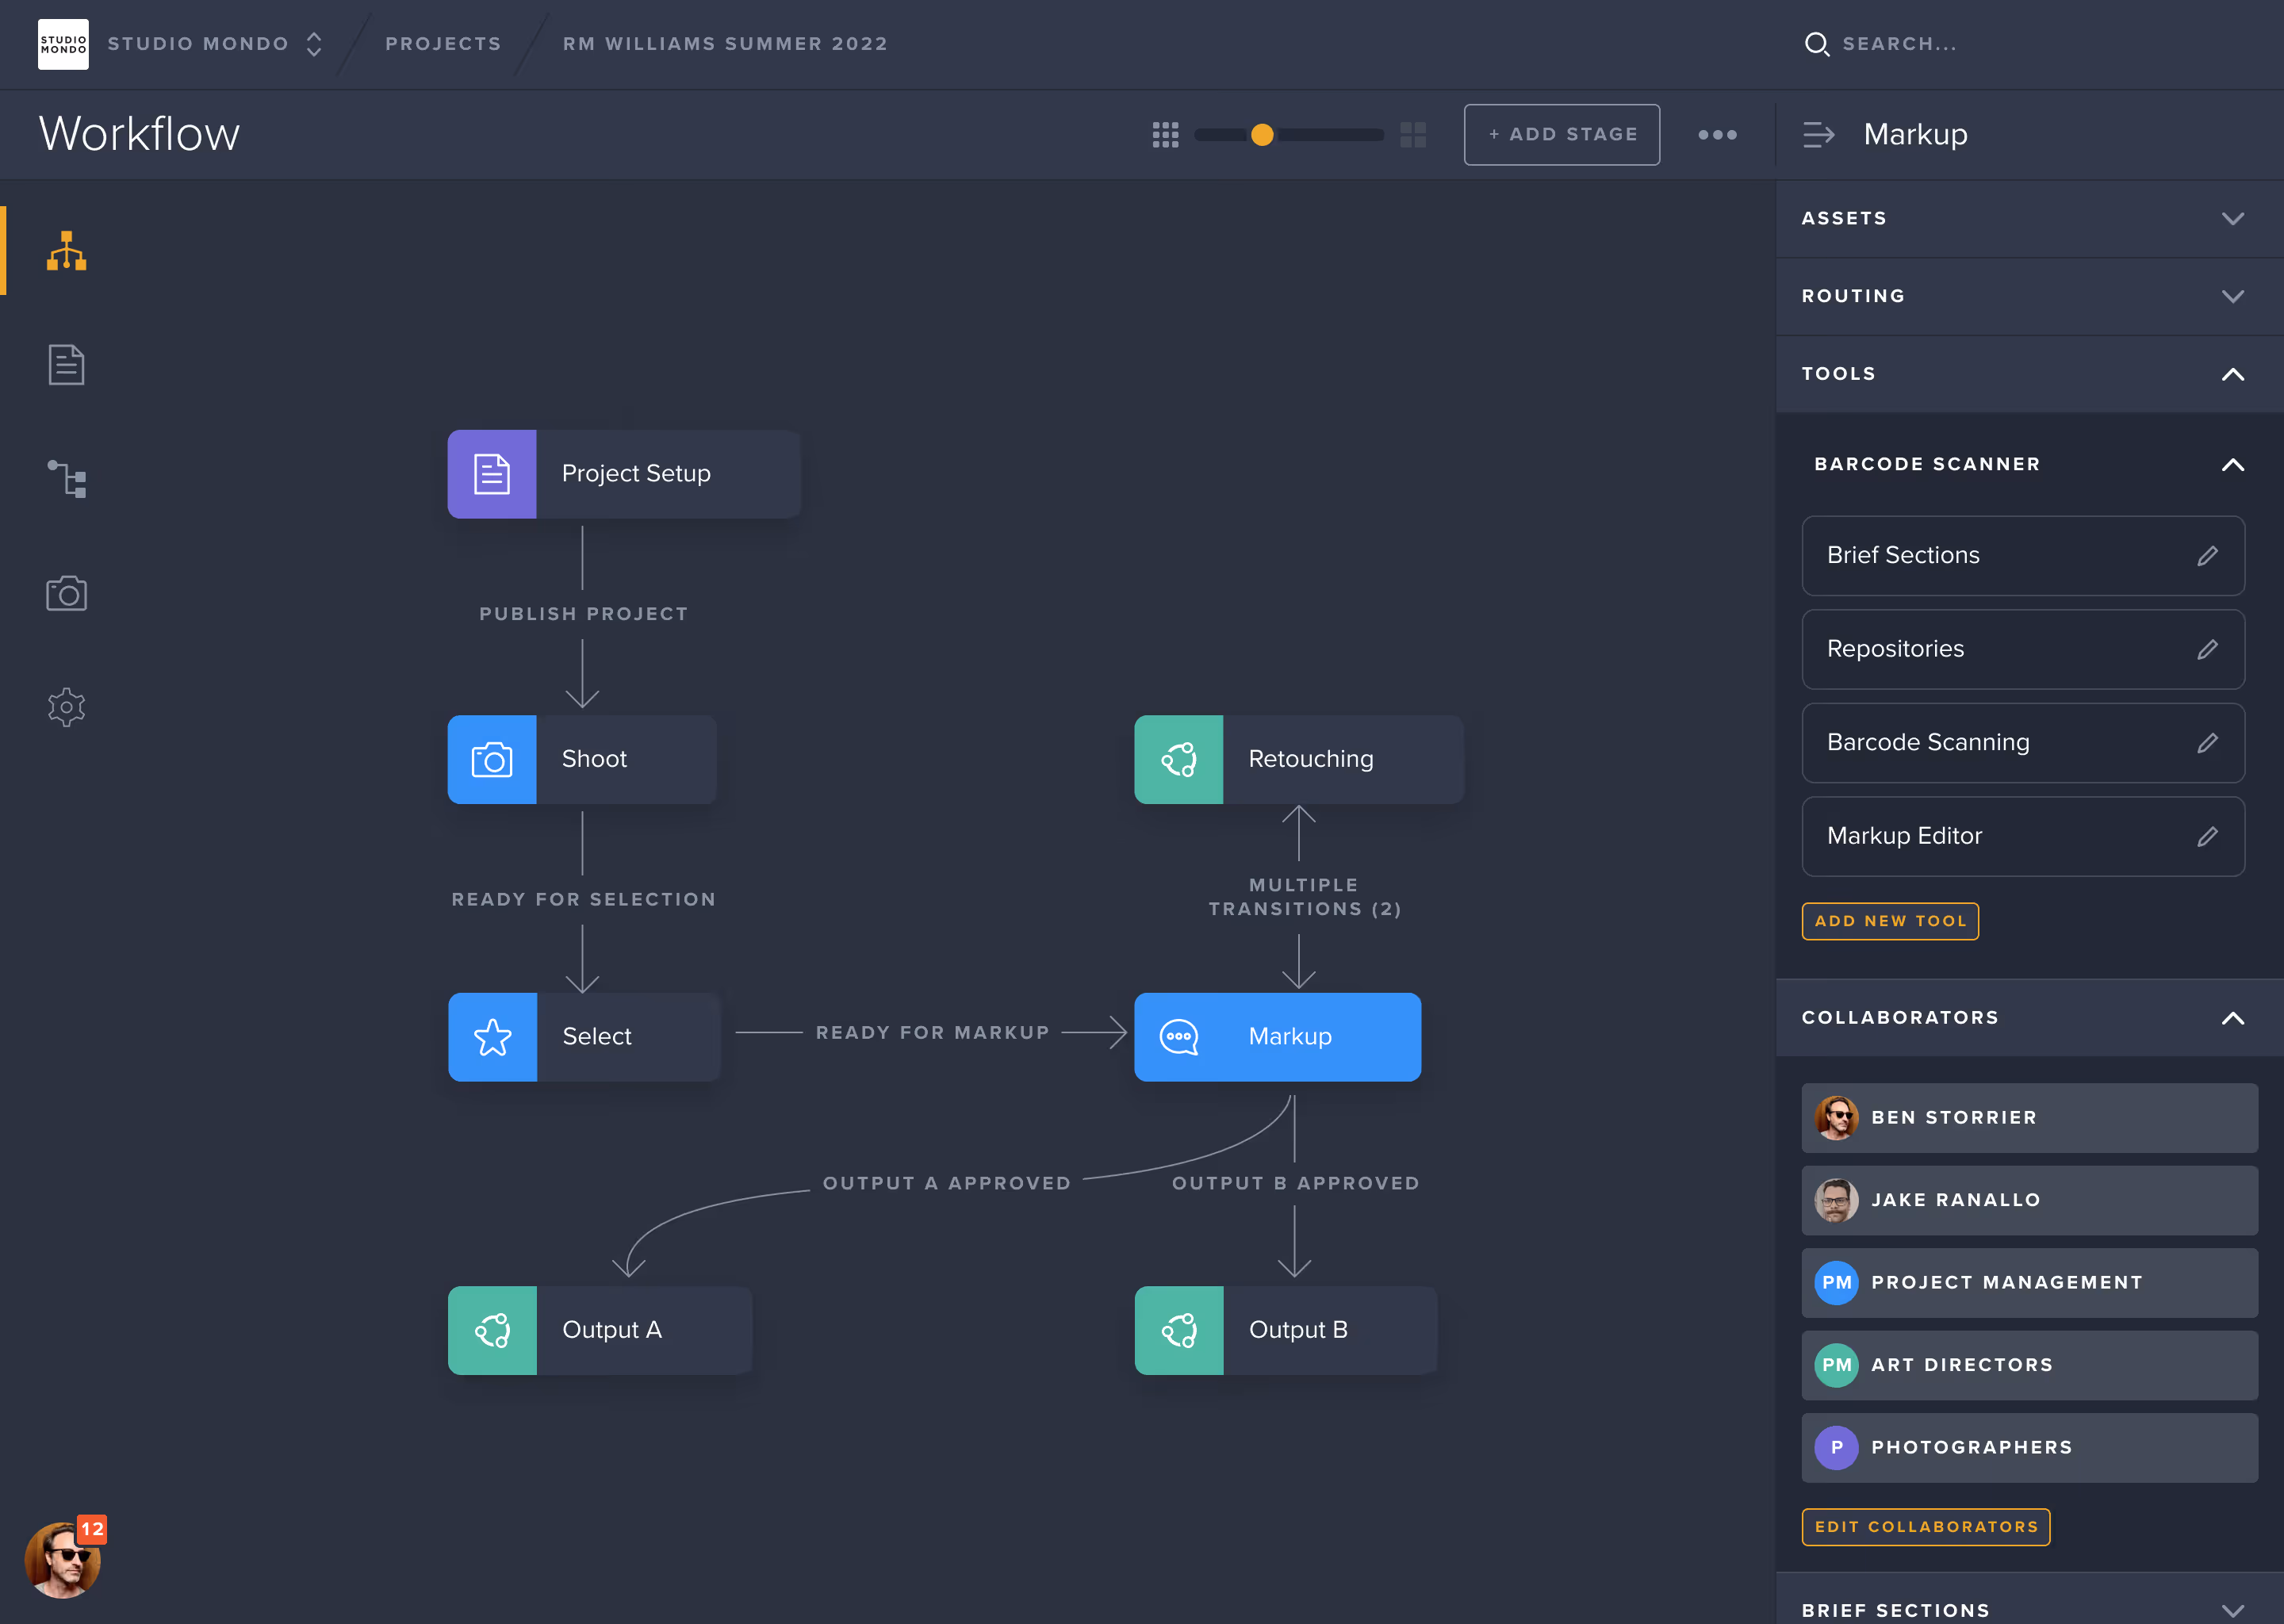The image size is (2284, 1624).
Task: Click the tree hierarchy sidebar icon
Action: click(66, 479)
